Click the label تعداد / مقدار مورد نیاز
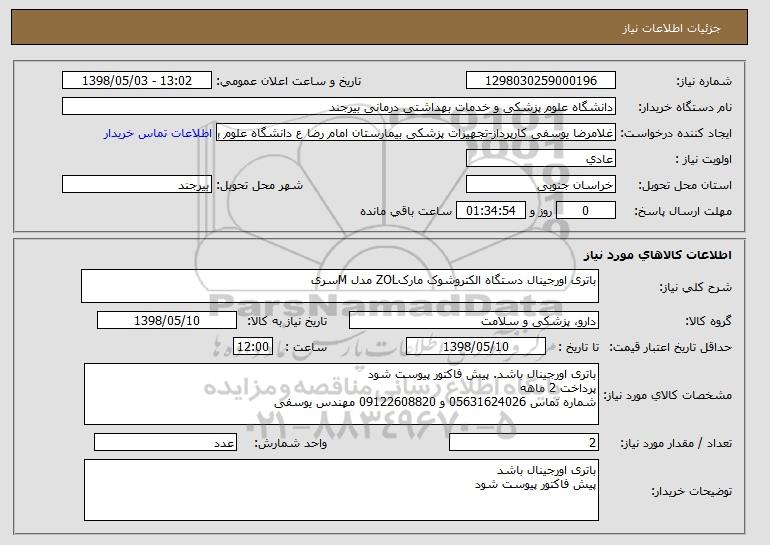The image size is (770, 545). (x=676, y=444)
